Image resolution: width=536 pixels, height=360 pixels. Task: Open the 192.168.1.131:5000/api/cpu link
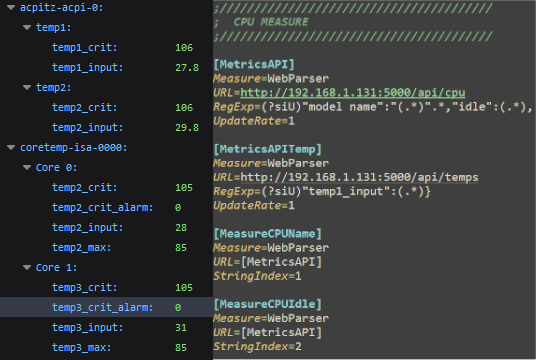[353, 93]
